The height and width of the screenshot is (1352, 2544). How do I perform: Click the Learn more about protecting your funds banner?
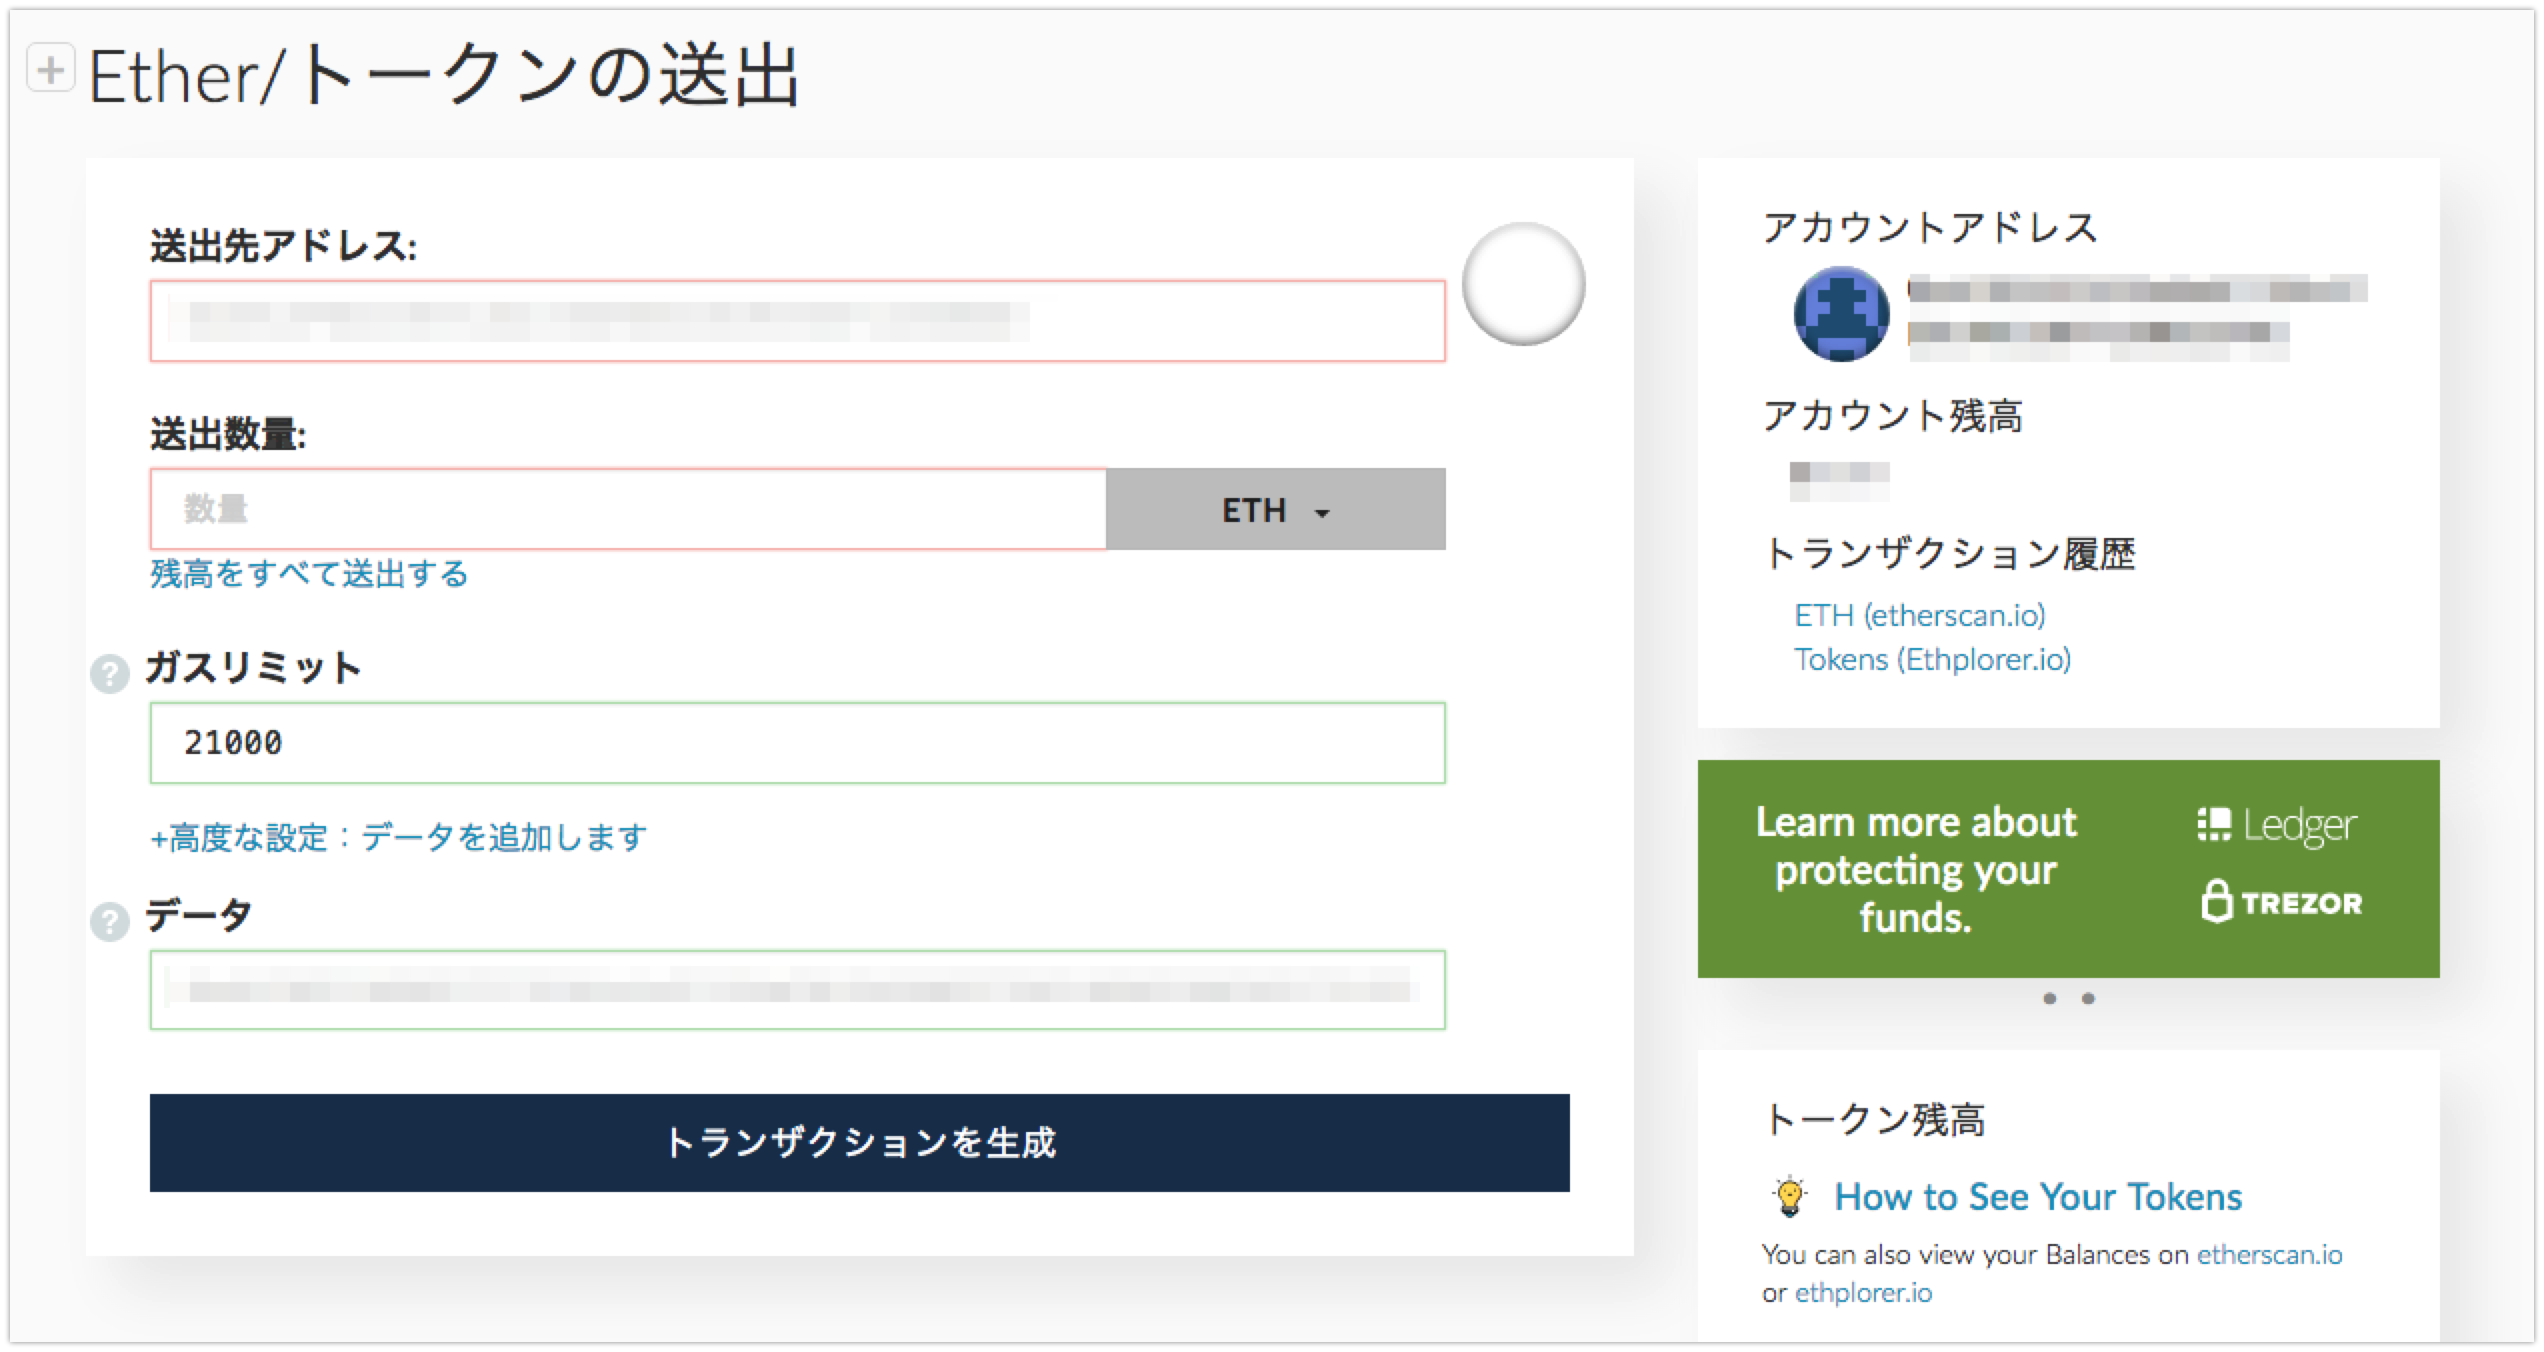[2068, 869]
